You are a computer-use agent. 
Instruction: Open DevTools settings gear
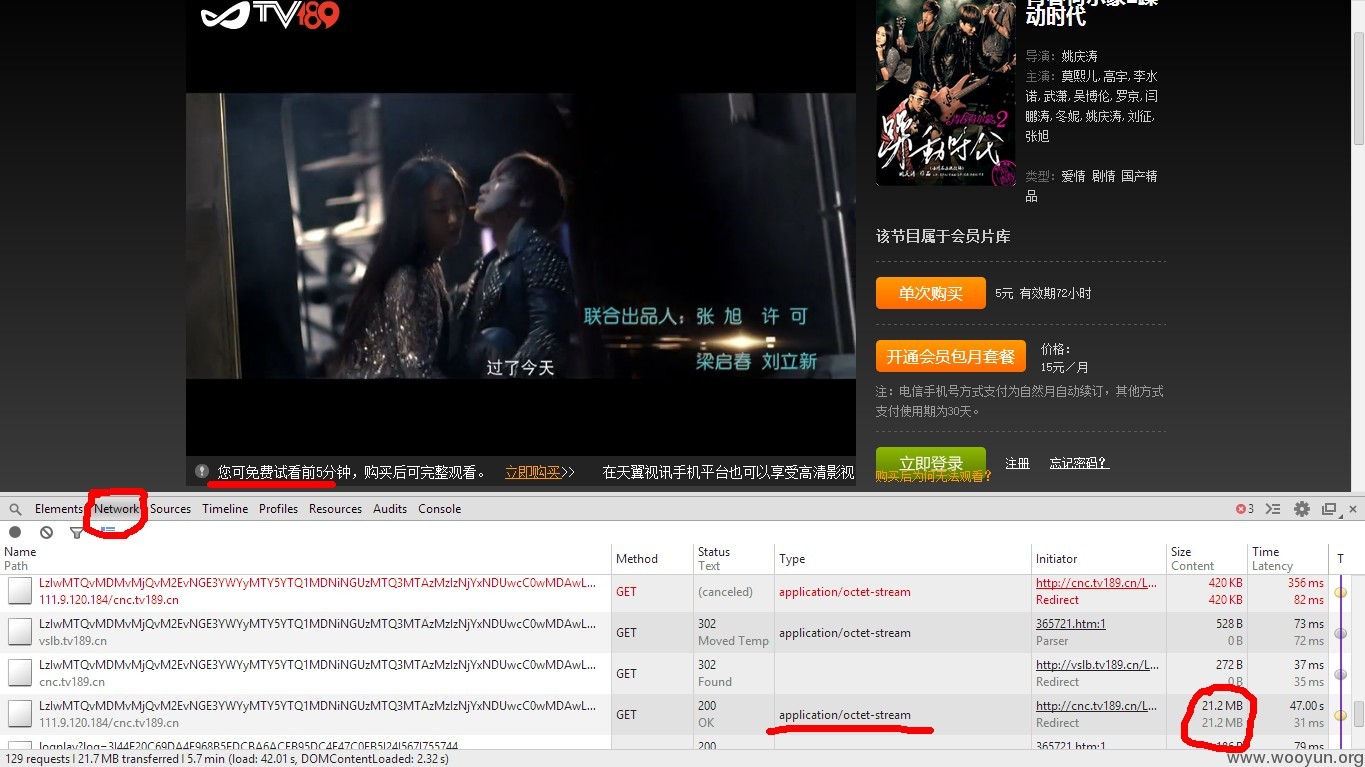[1301, 509]
